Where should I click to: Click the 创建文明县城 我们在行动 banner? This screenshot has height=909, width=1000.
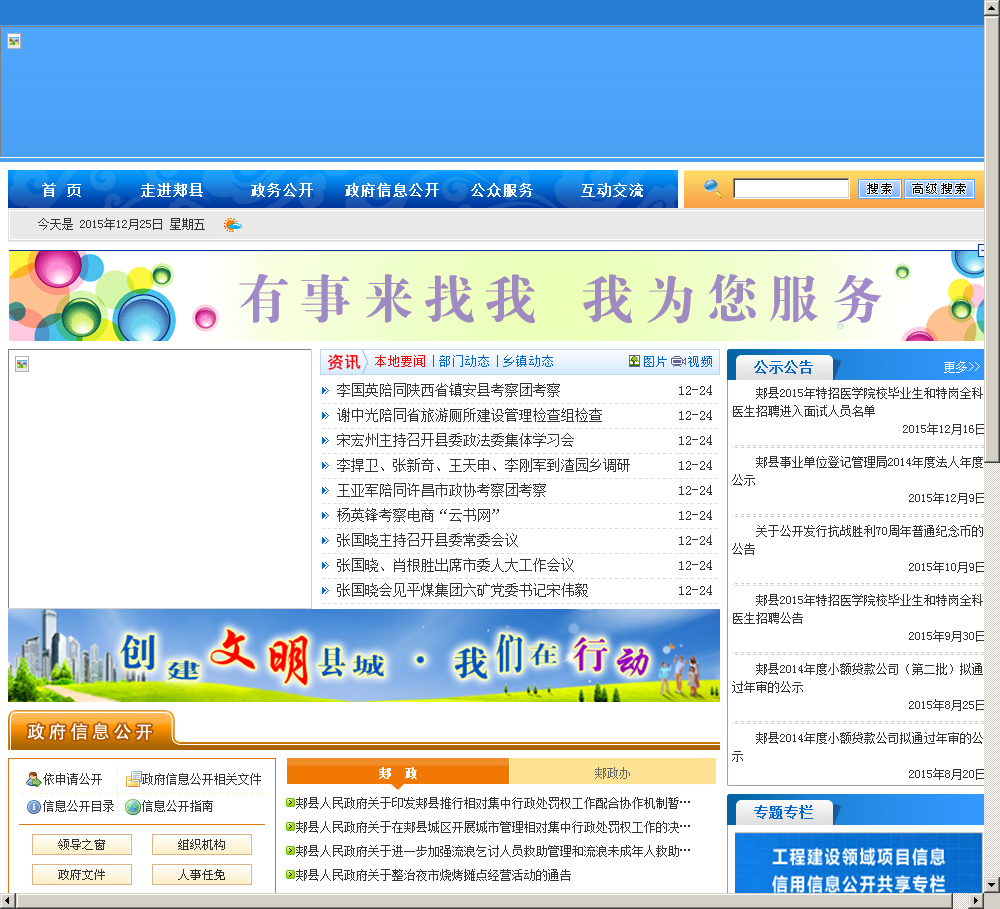364,655
